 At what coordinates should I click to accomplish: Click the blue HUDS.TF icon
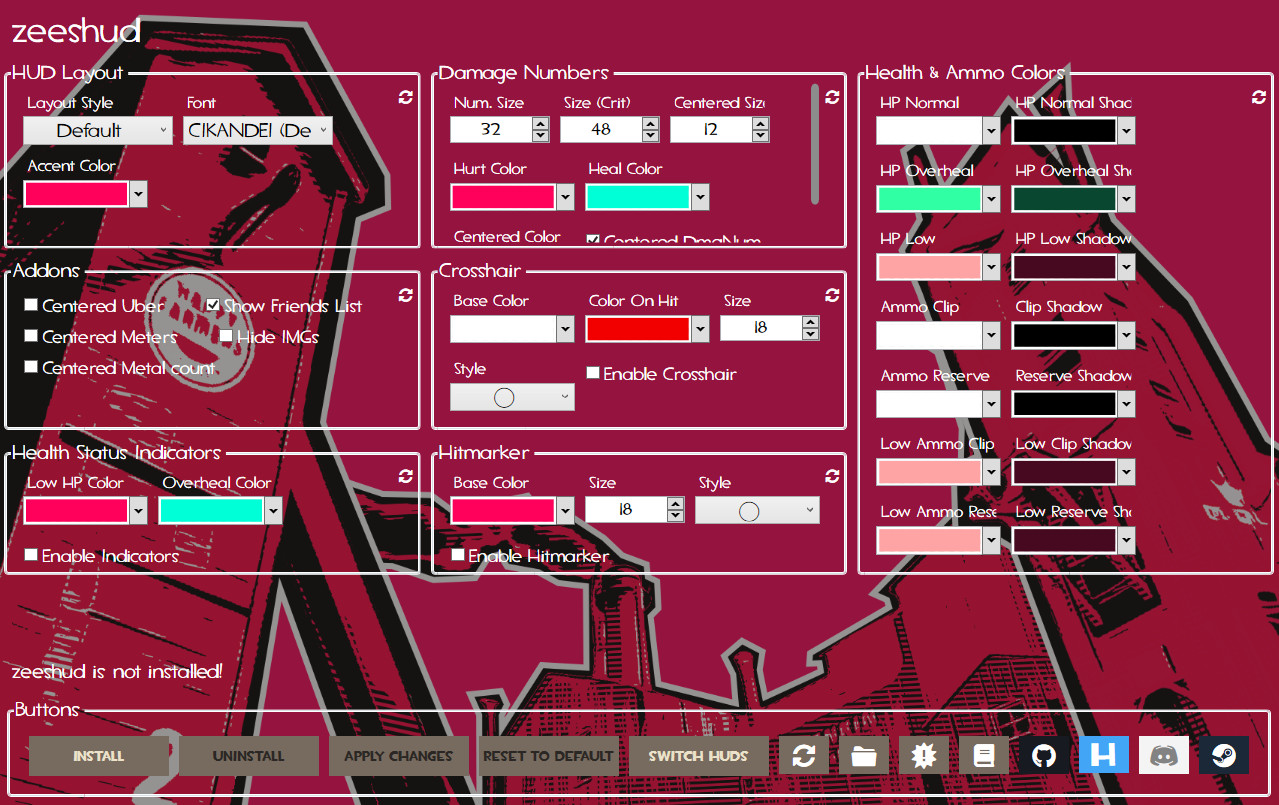[1103, 755]
